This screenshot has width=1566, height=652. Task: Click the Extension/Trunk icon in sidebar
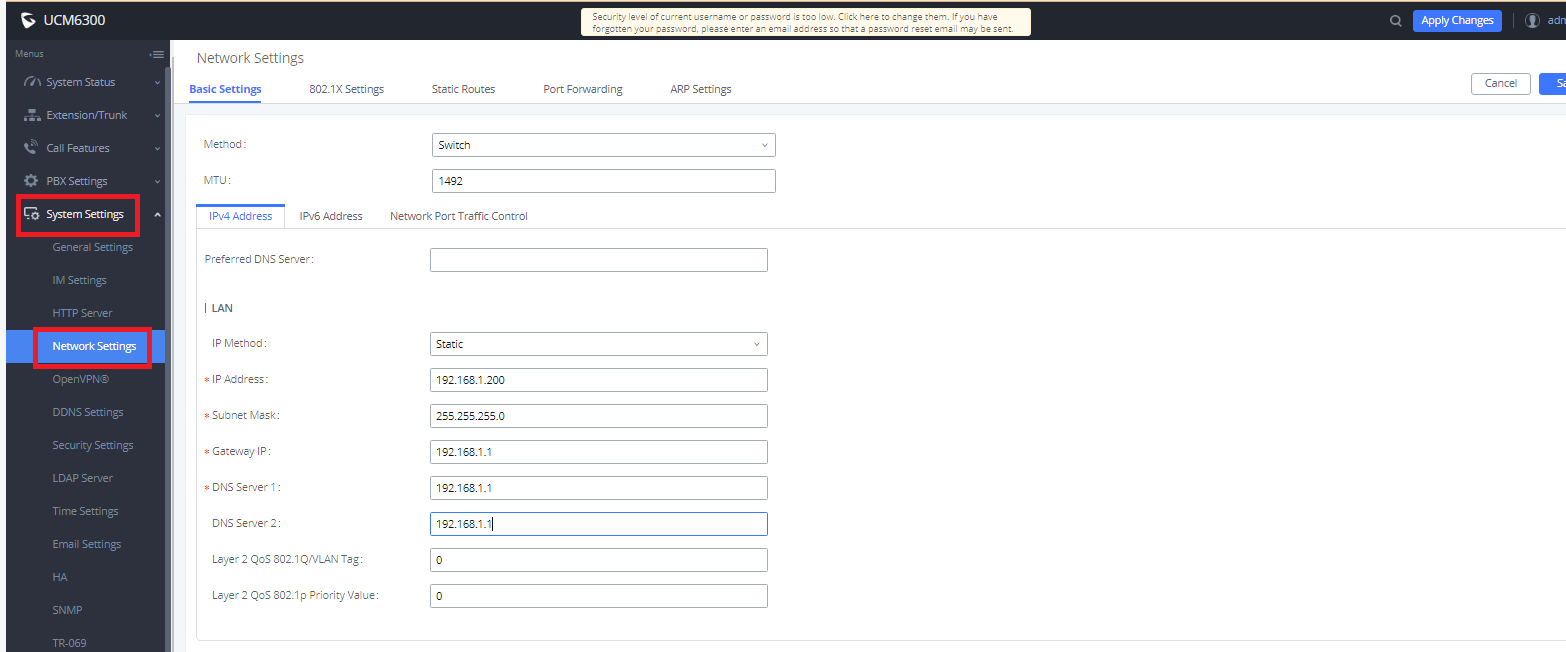pos(32,115)
